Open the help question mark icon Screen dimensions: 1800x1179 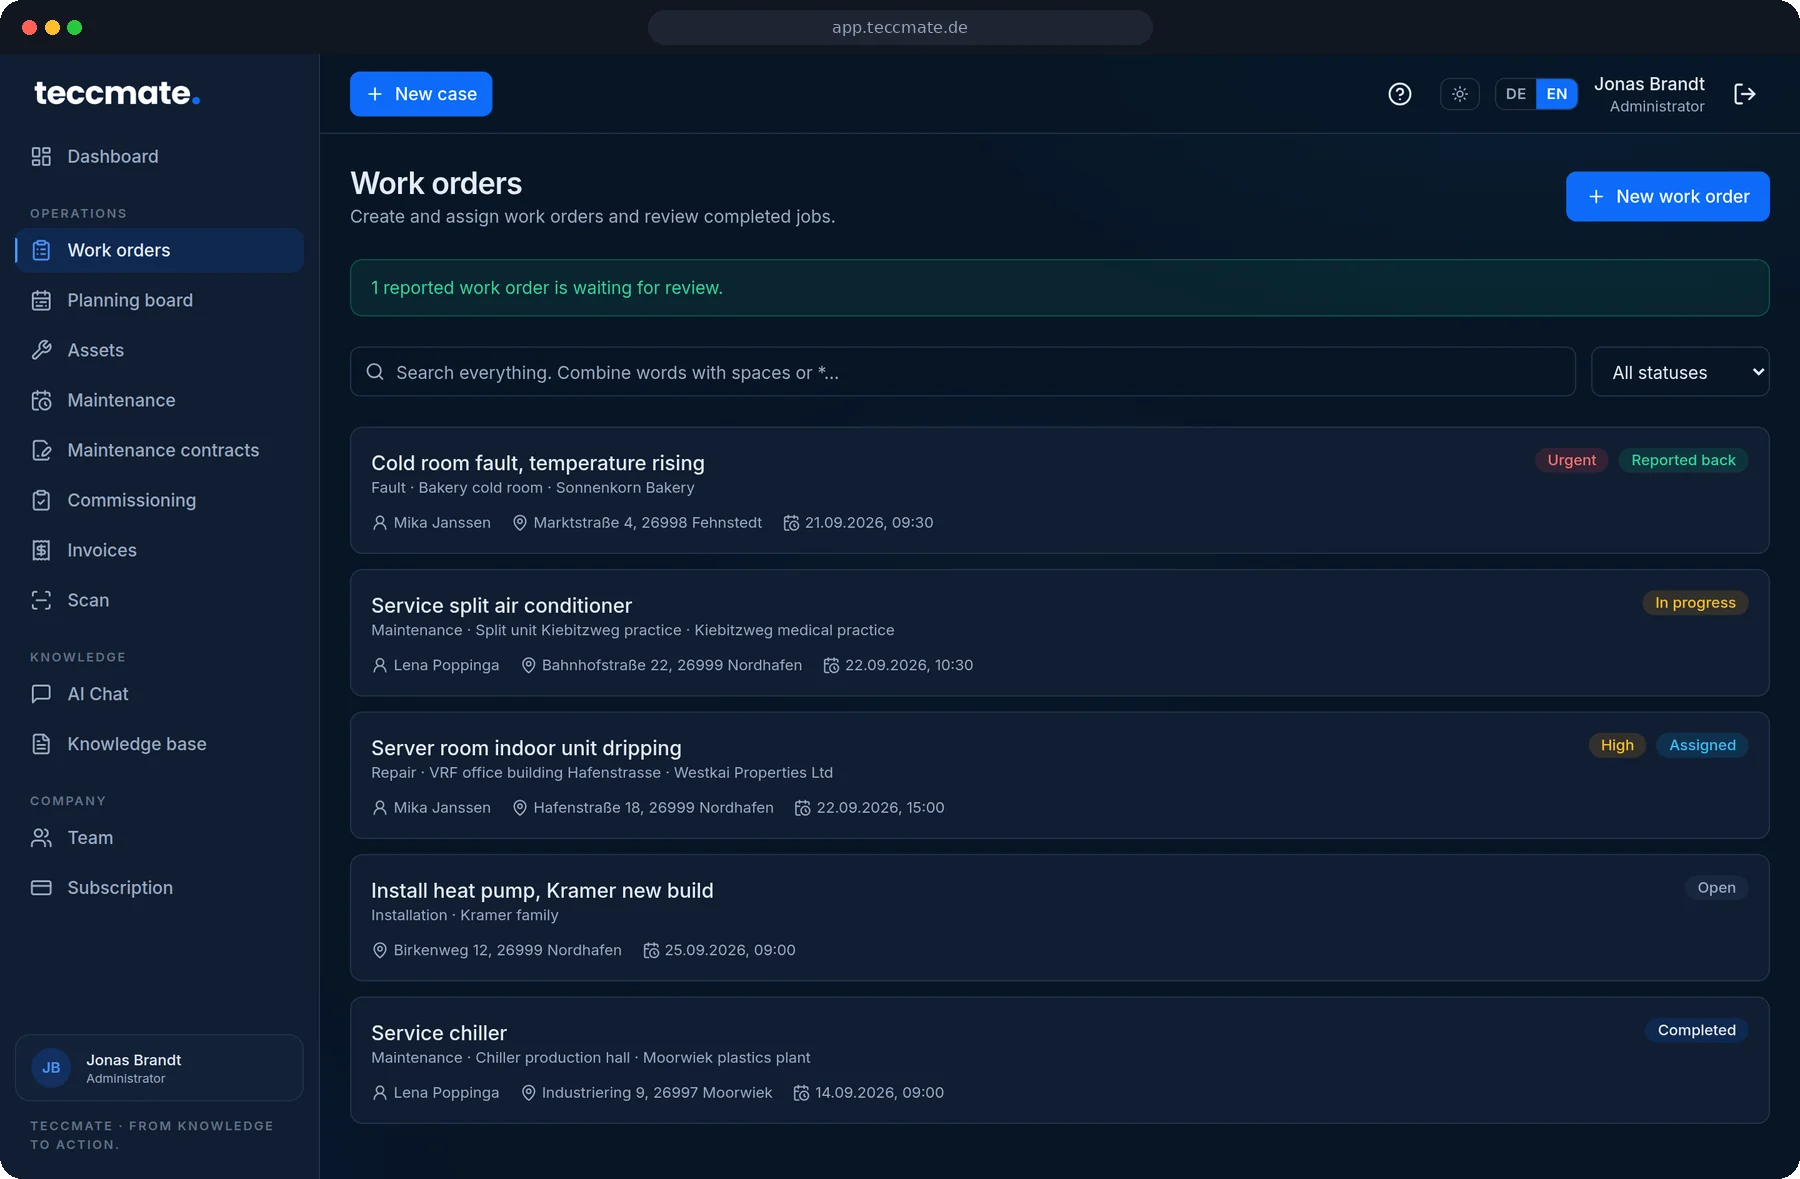click(1400, 94)
